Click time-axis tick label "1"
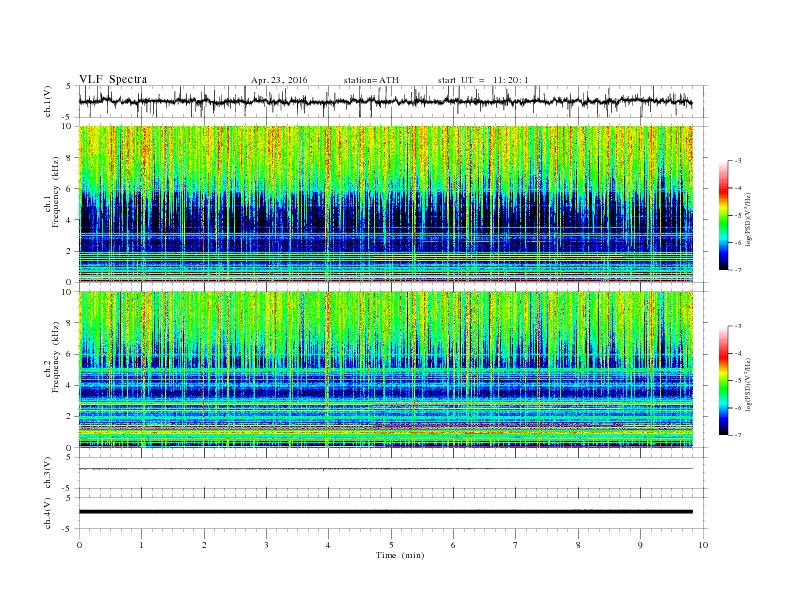The image size is (792, 612). (141, 545)
